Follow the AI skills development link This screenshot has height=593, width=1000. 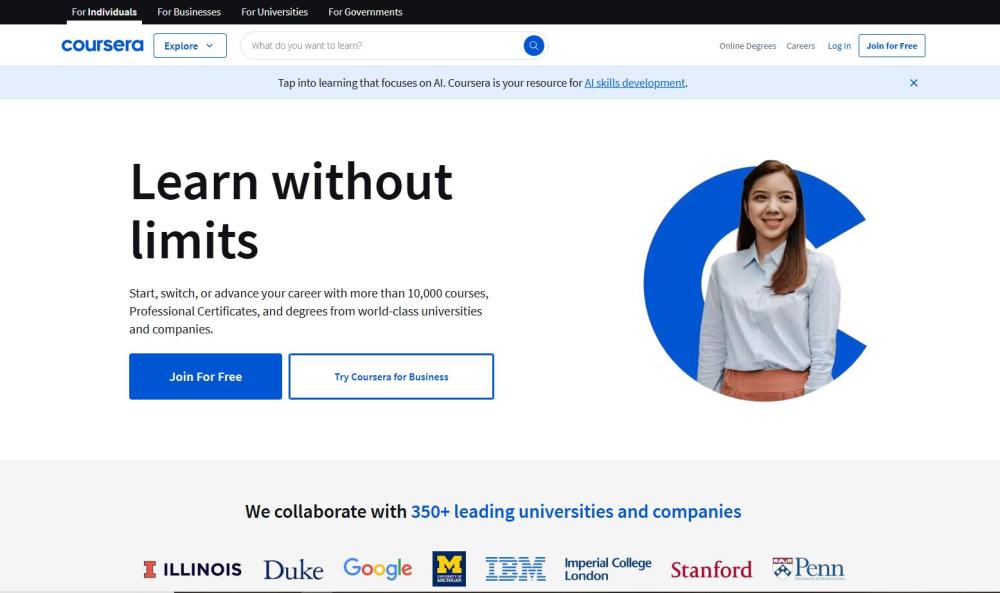coord(635,83)
